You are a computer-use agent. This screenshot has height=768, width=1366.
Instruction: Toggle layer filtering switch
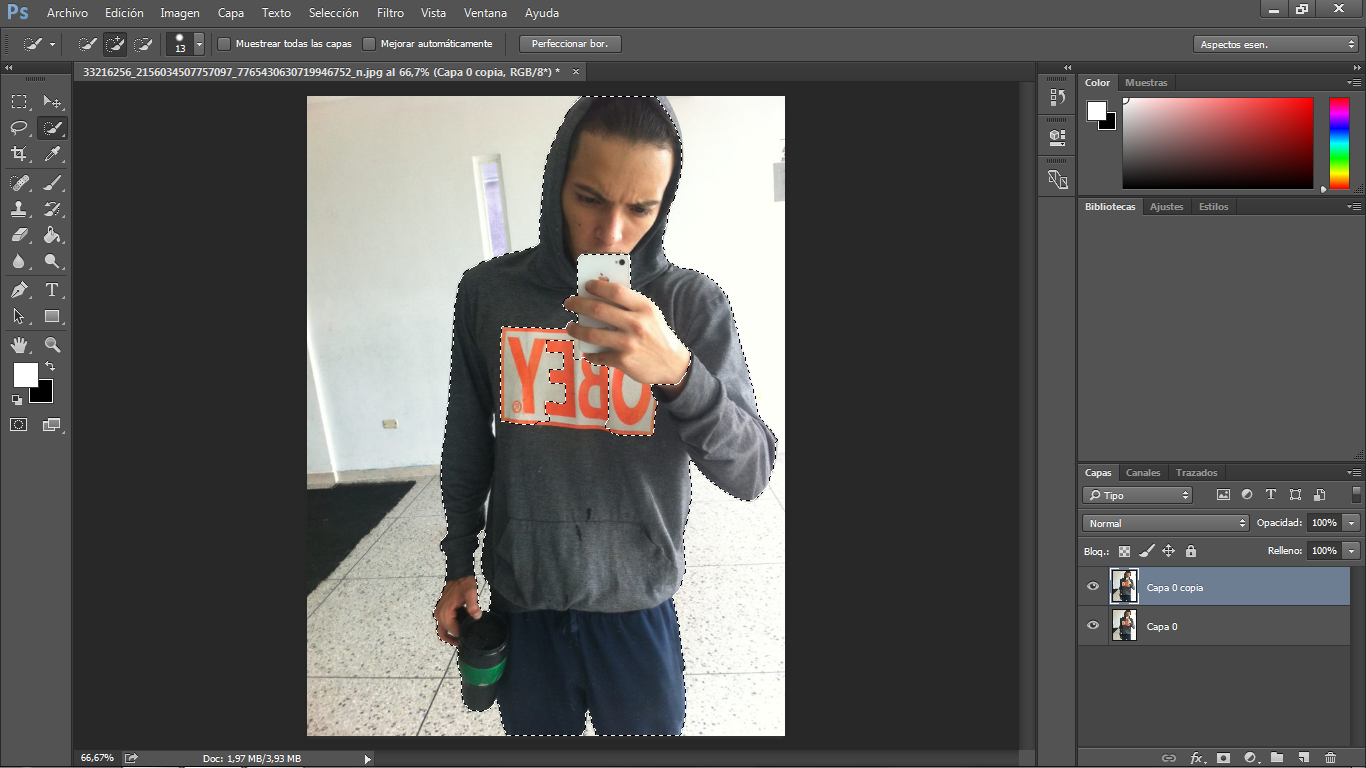[x=1357, y=494]
